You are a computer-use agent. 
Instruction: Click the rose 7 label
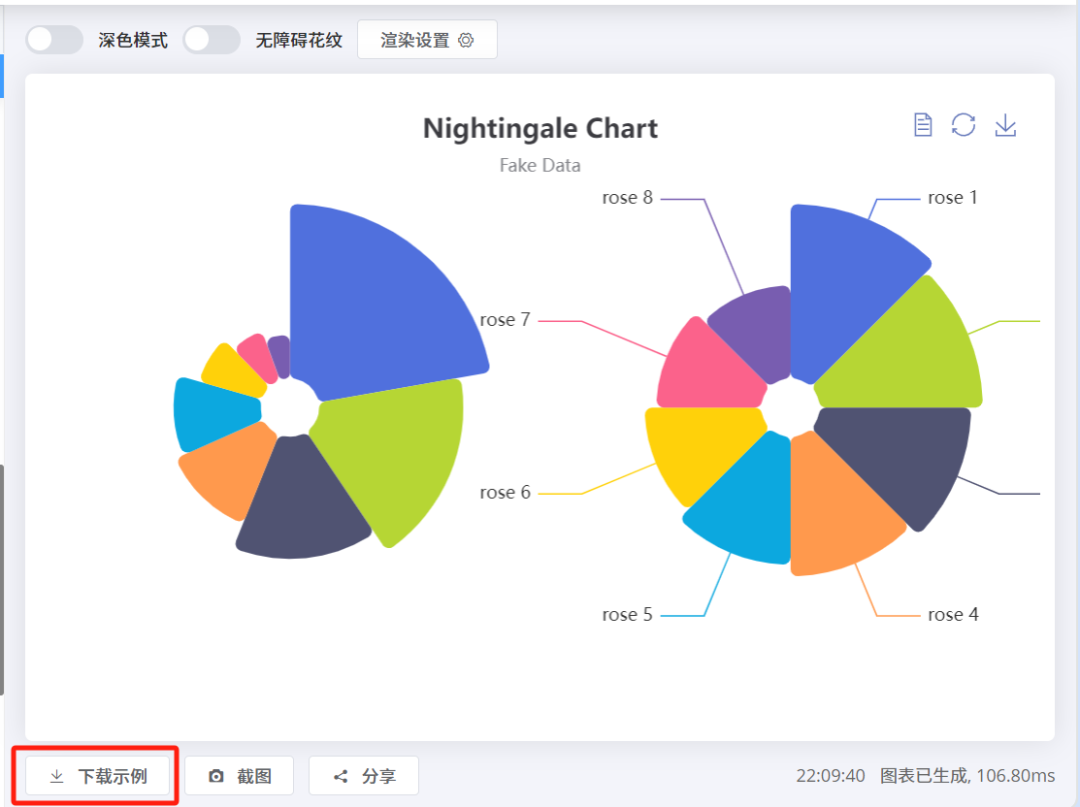click(x=505, y=320)
